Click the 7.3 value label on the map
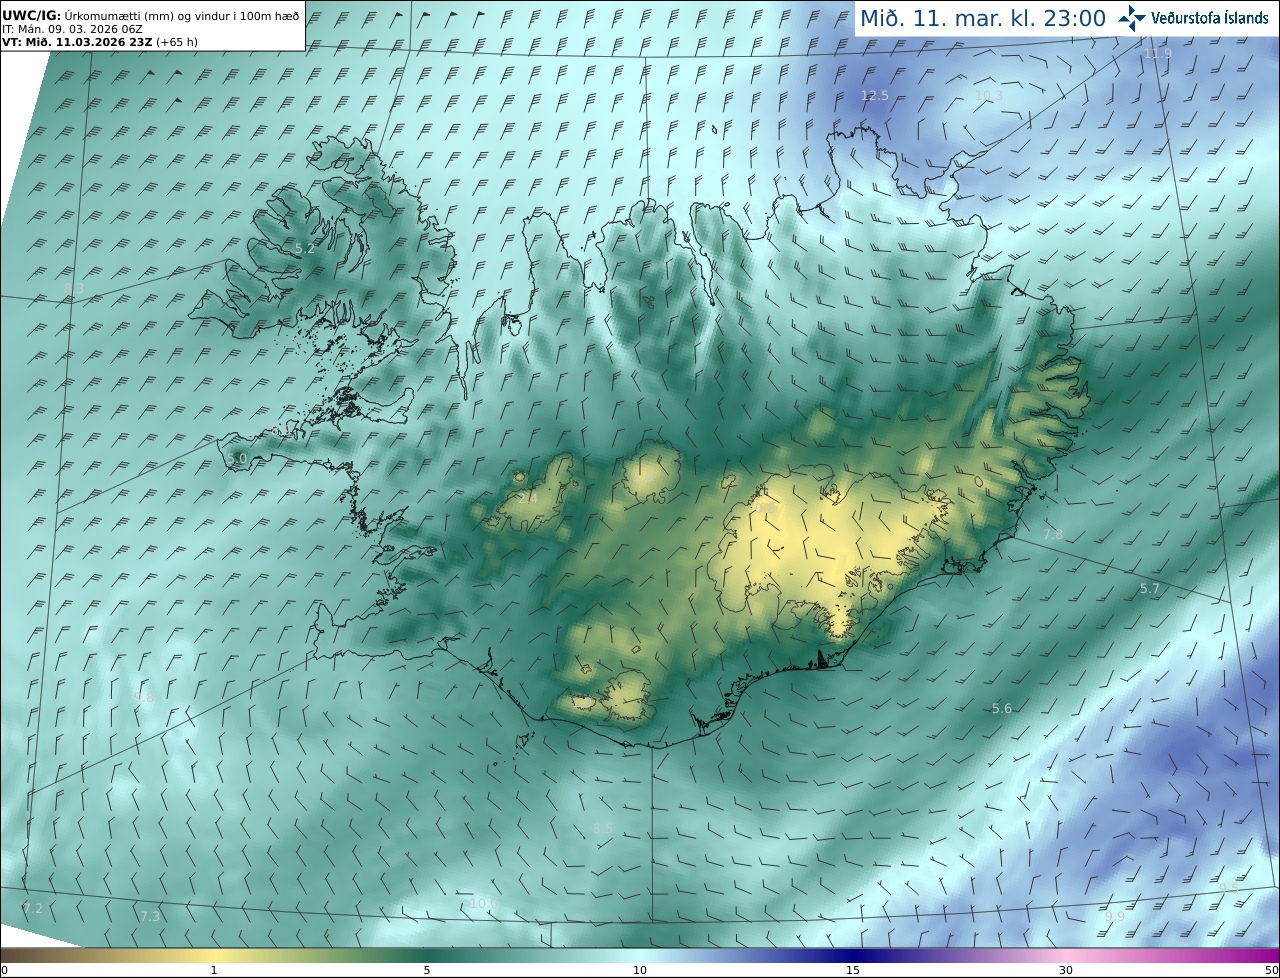This screenshot has height=978, width=1280. 150,916
